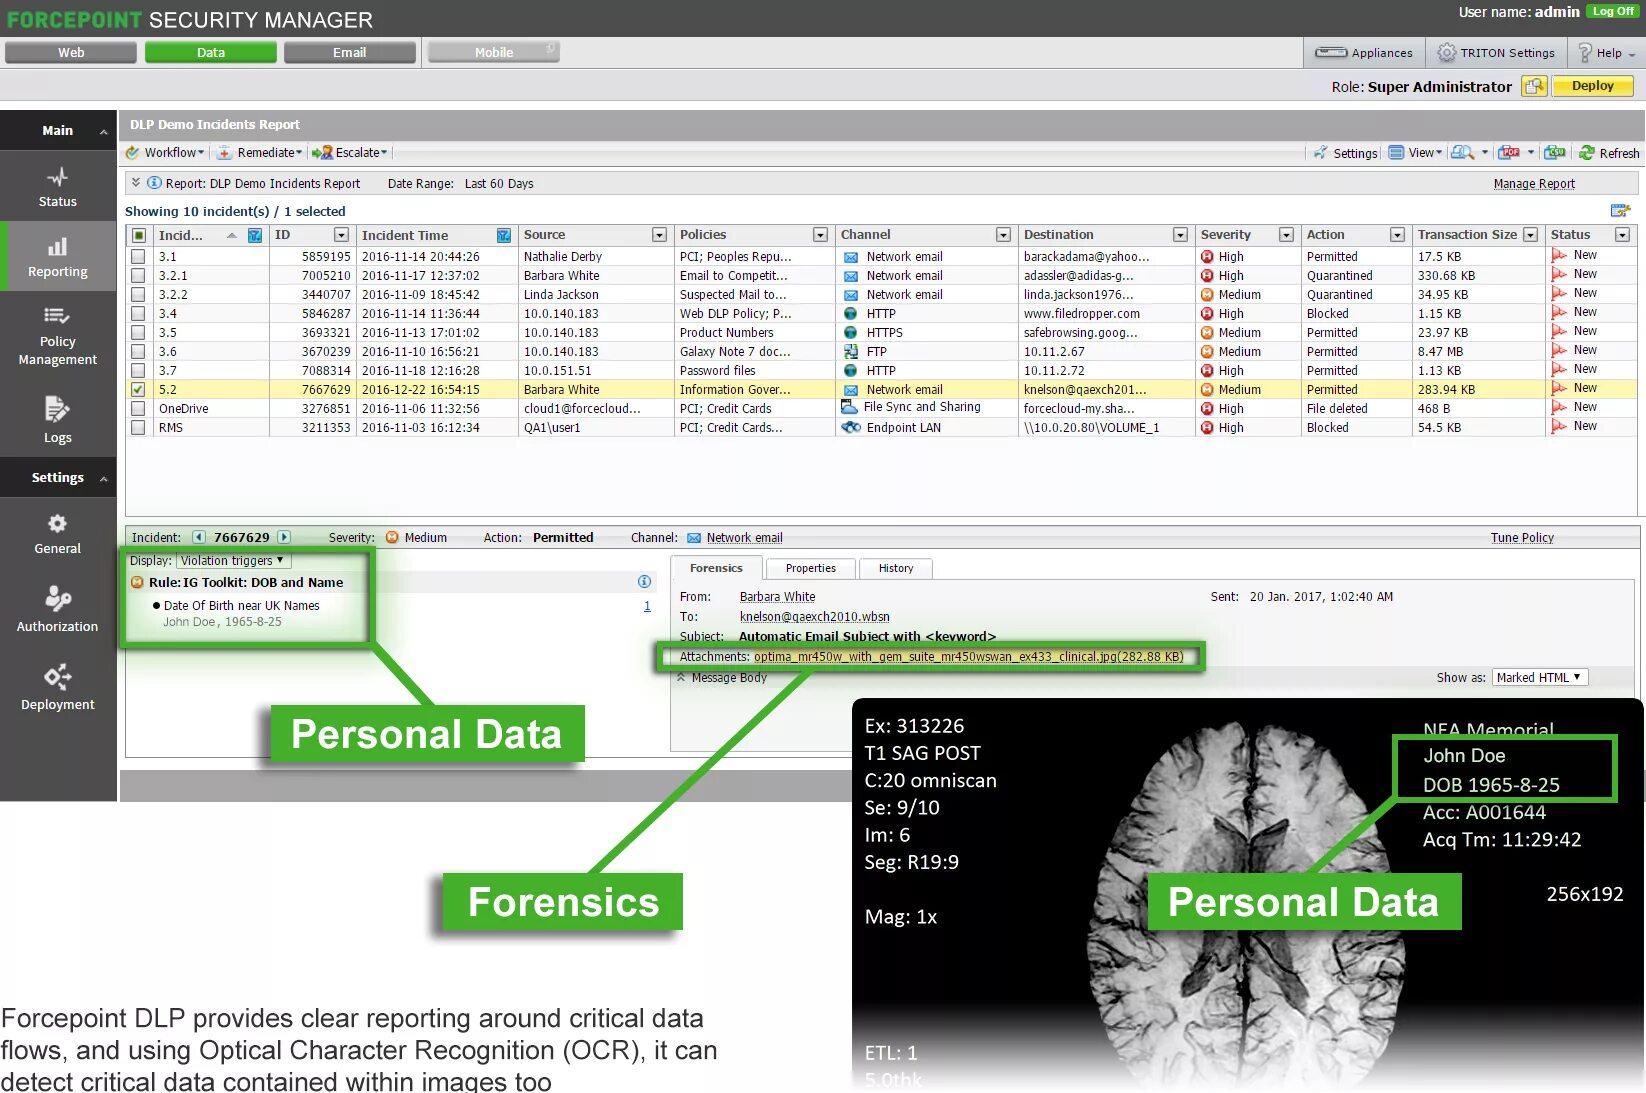Click the print preview magnifier icon
Screen dimensions: 1646x1093
pyautogui.click(x=1462, y=152)
